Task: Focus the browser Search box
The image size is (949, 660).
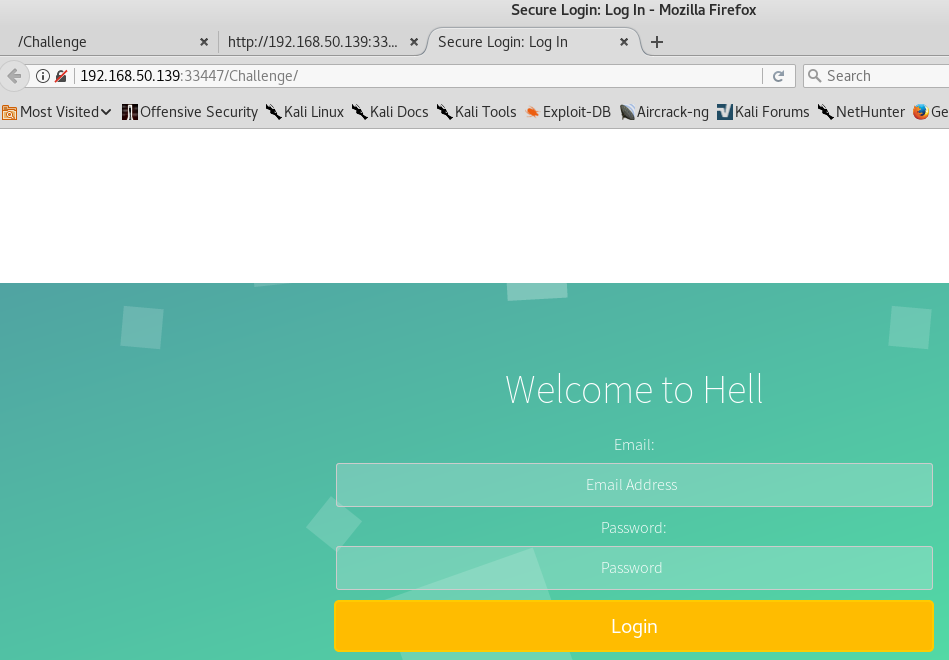Action: click(x=876, y=76)
